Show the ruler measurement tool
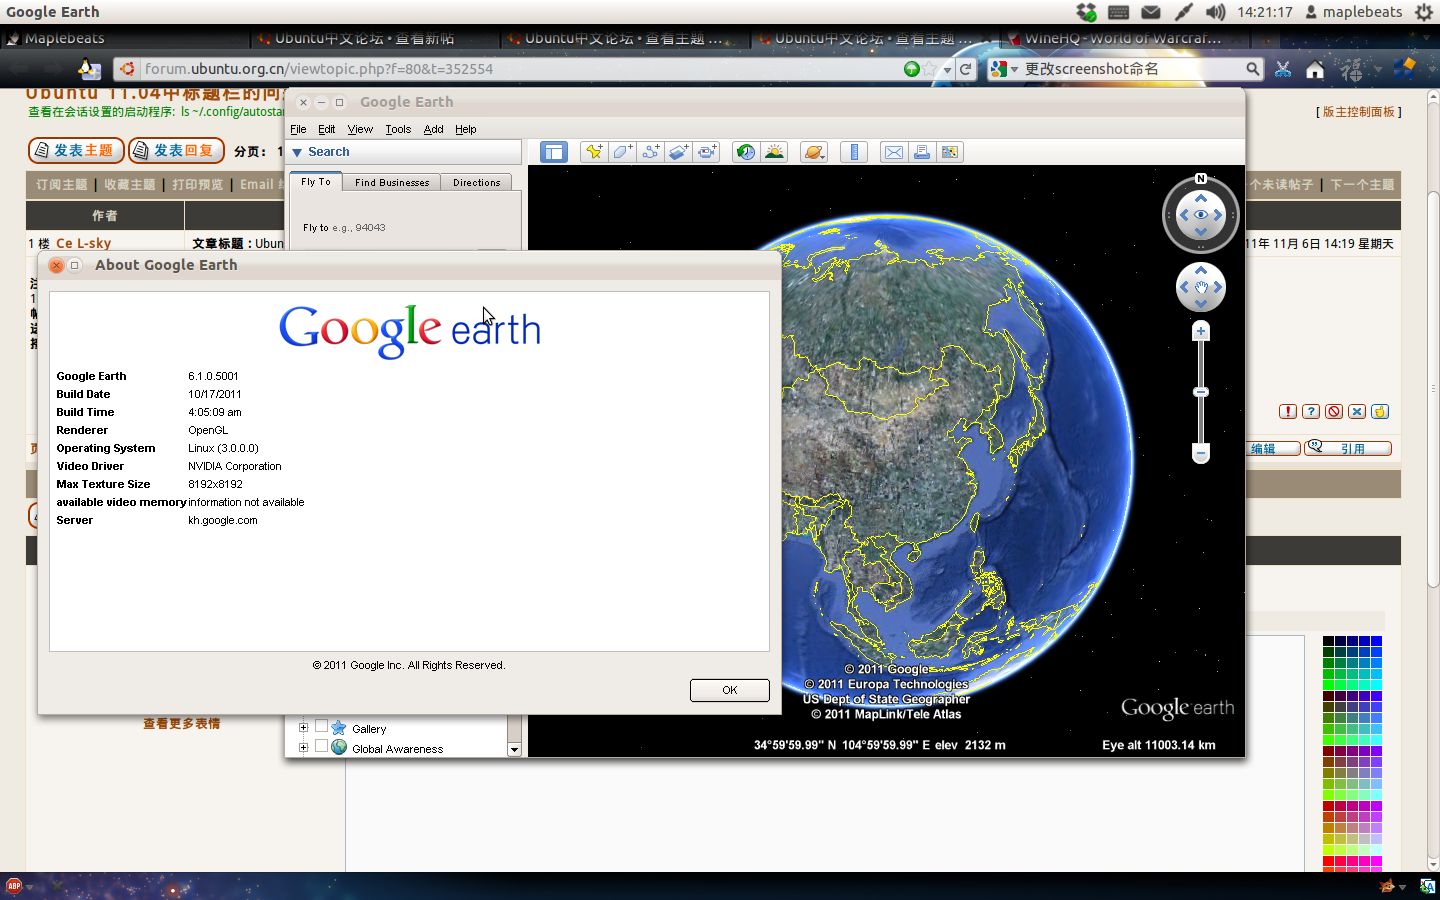The width and height of the screenshot is (1440, 900). tap(854, 152)
